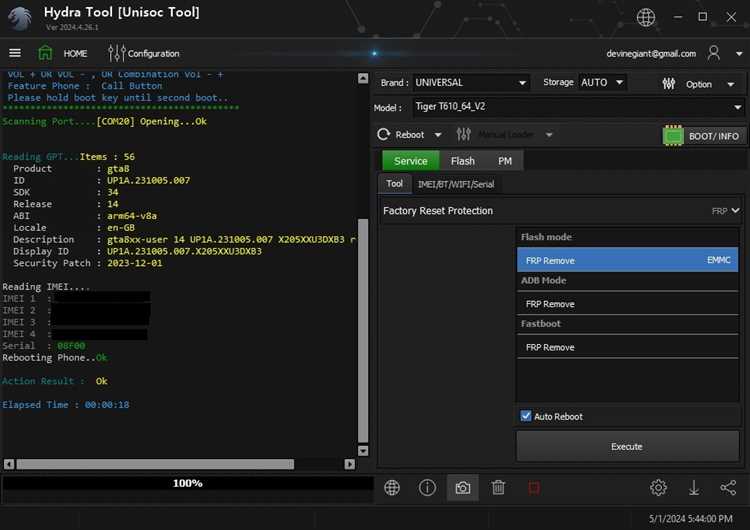Click the screenshot camera icon
Screen dimensions: 750x530
point(463,488)
